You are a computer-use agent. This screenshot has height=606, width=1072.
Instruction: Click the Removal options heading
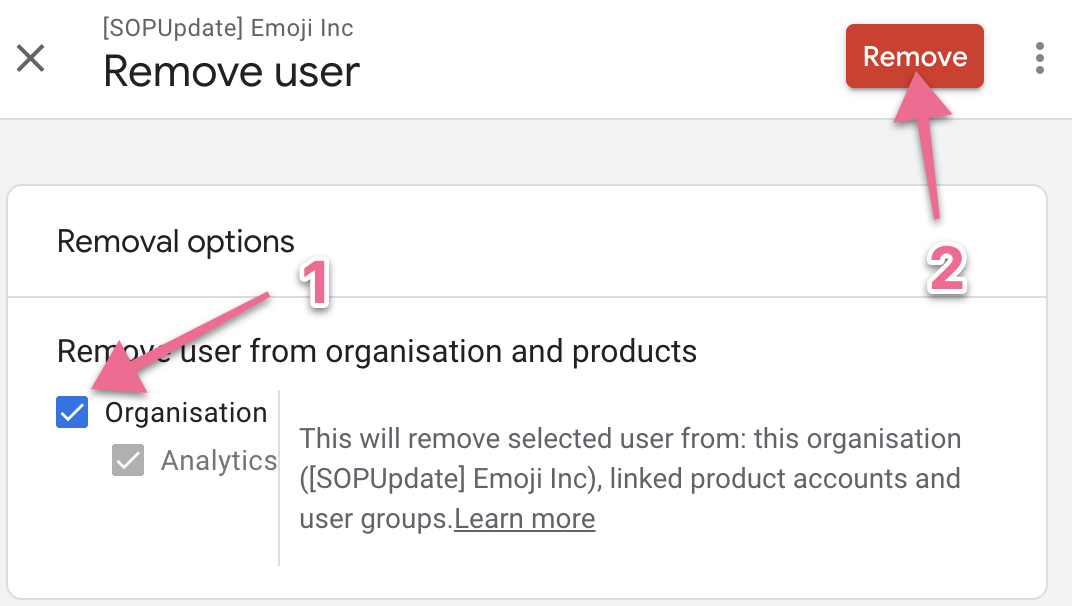point(176,241)
